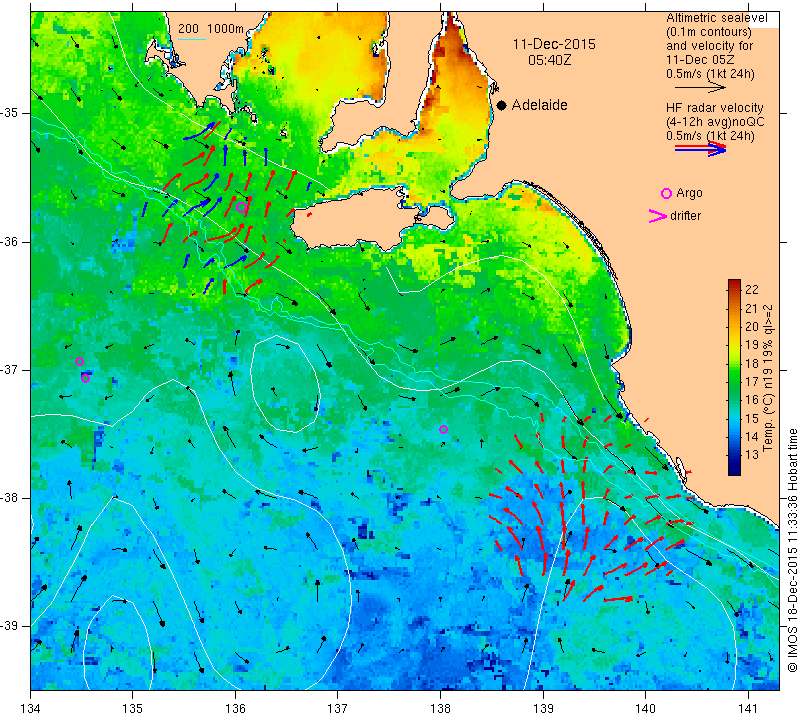Click the lower Argo marker near longitude 134.5
Screen dimensions: 800x720
[x=86, y=379]
